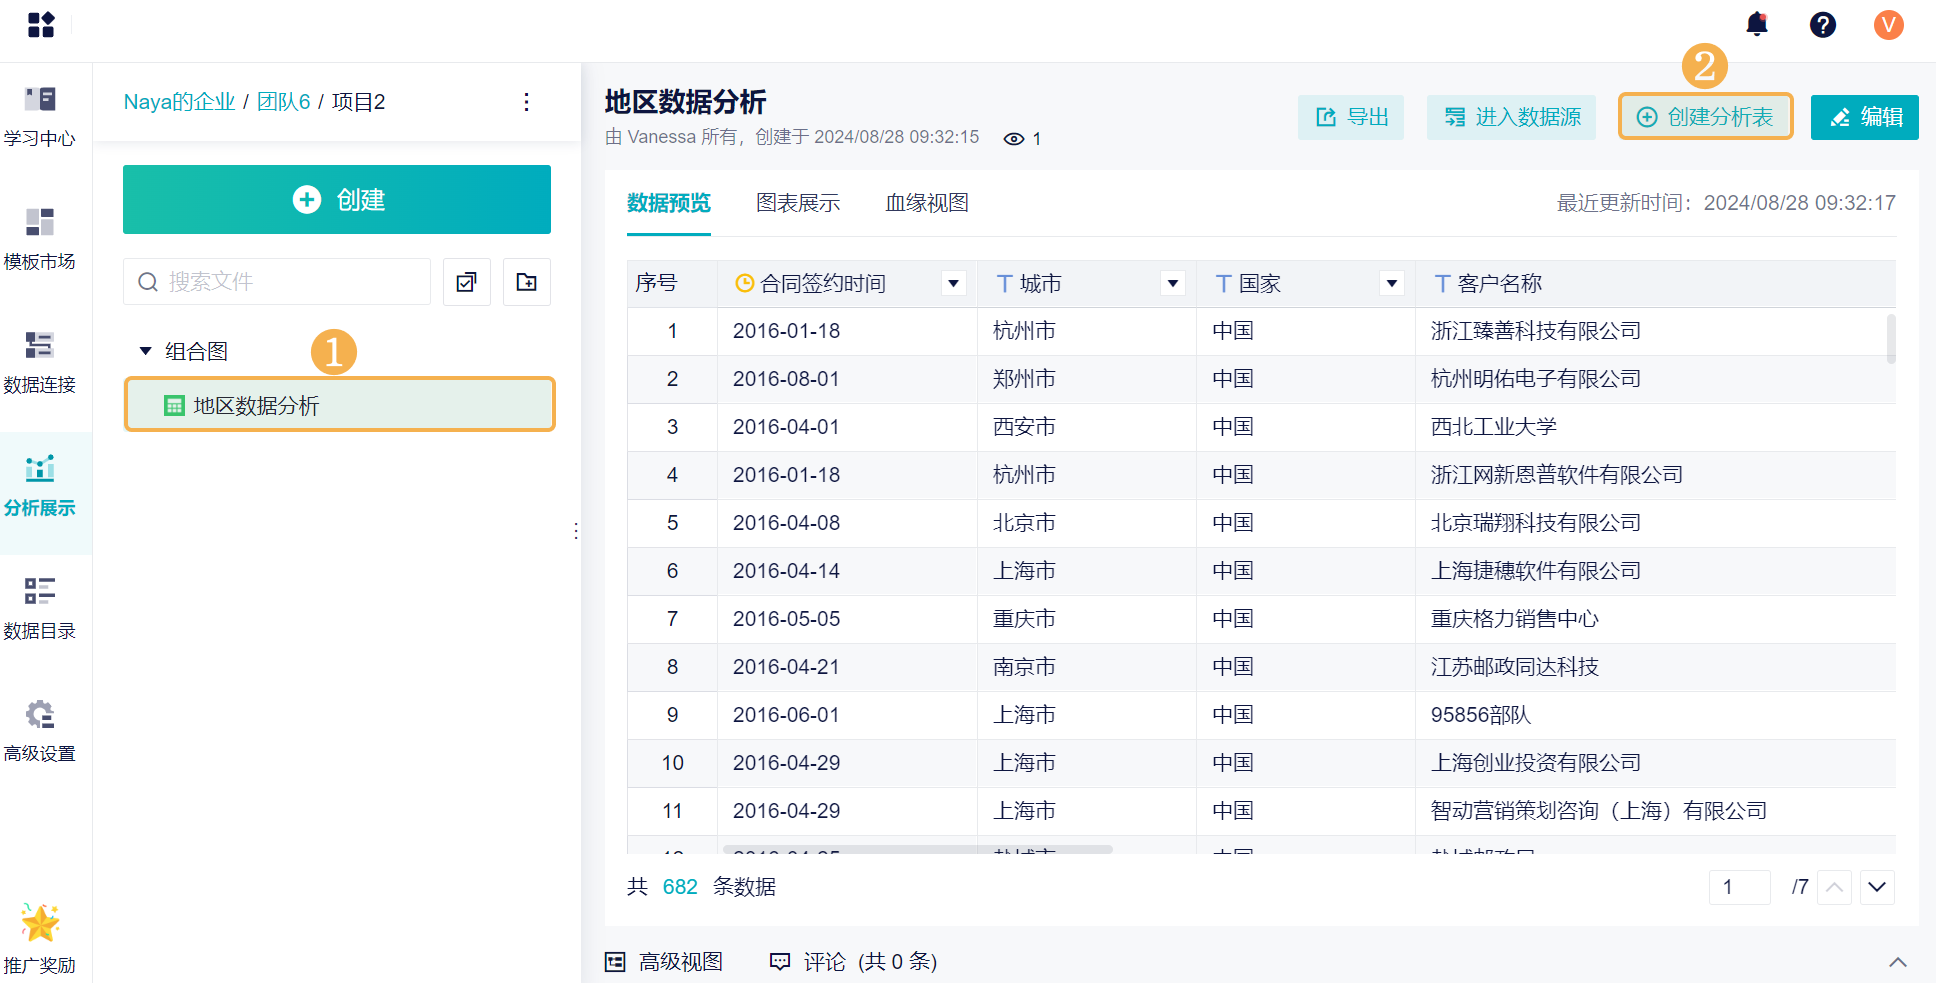Click the 搜索文件 input field
The image size is (1936, 983).
pos(277,282)
